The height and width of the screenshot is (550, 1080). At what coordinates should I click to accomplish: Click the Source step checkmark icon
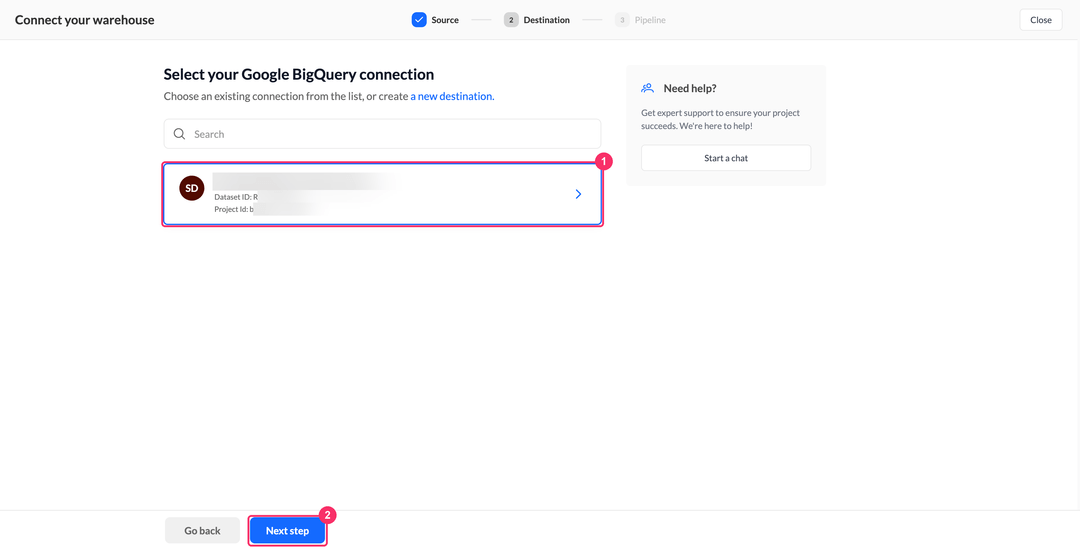(x=419, y=20)
